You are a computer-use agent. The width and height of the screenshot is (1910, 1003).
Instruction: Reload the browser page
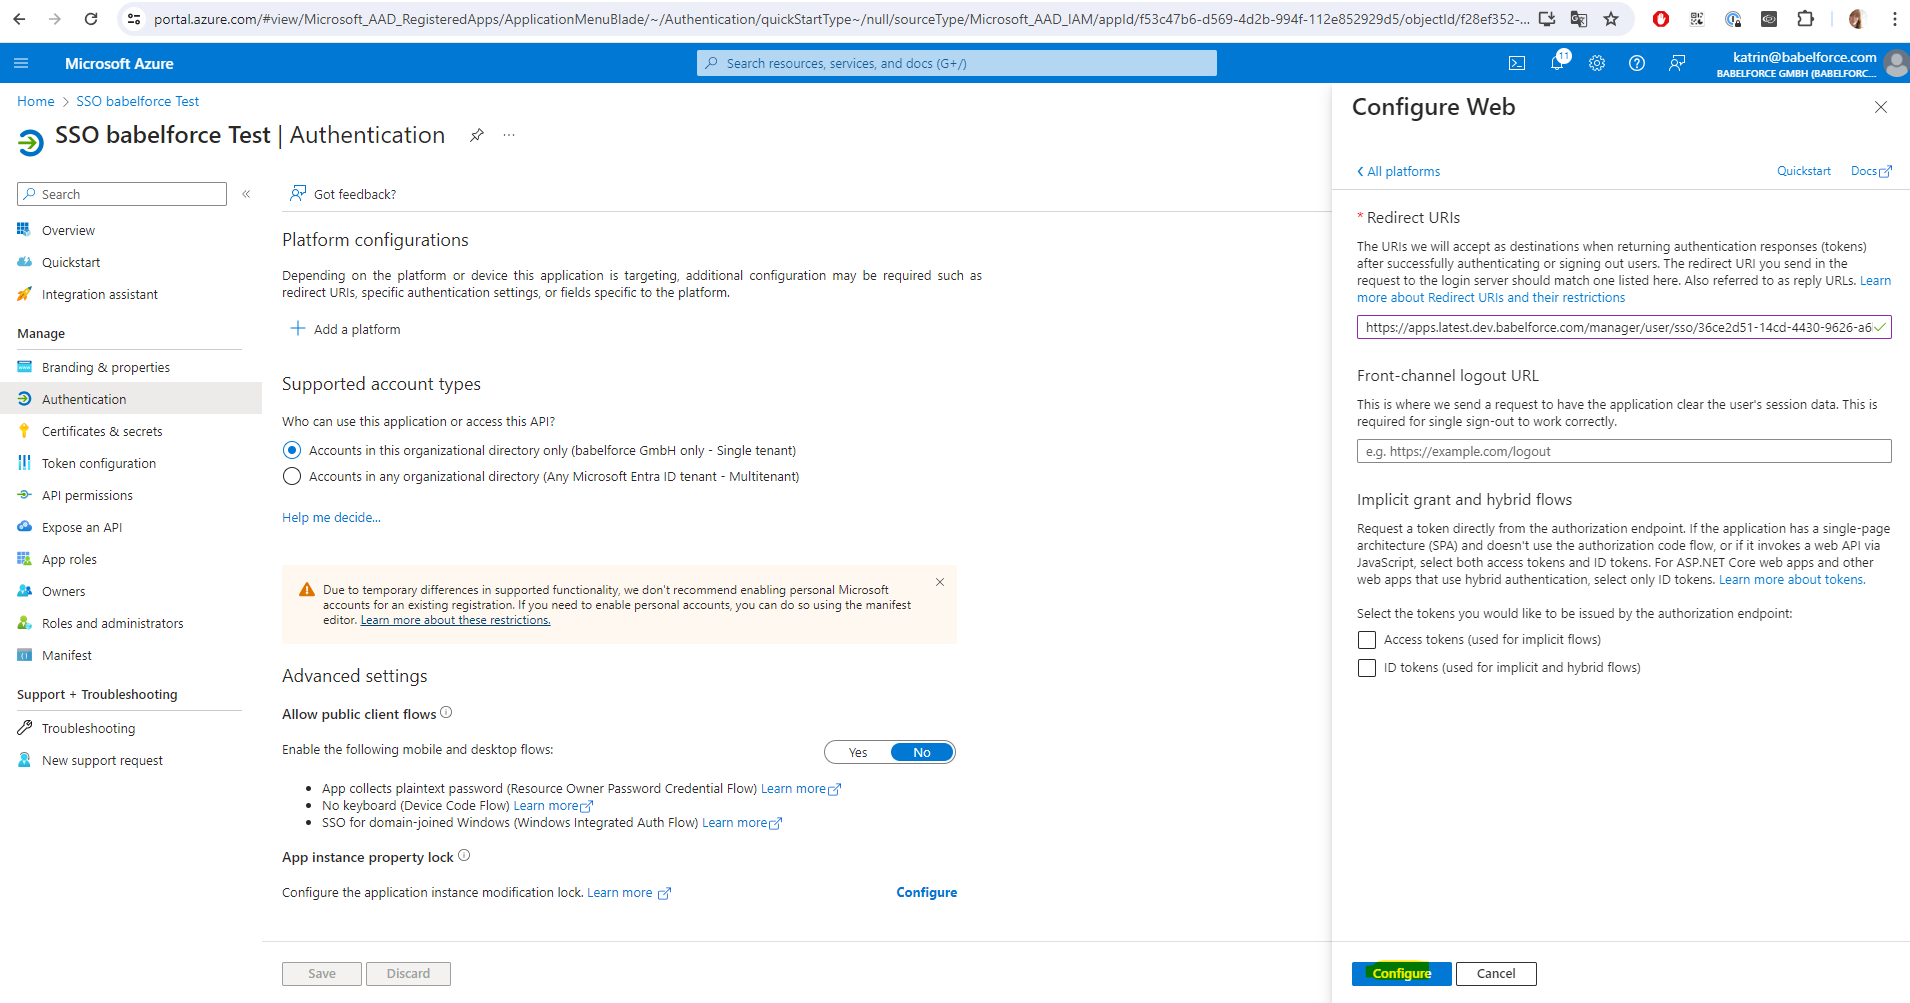pos(91,19)
